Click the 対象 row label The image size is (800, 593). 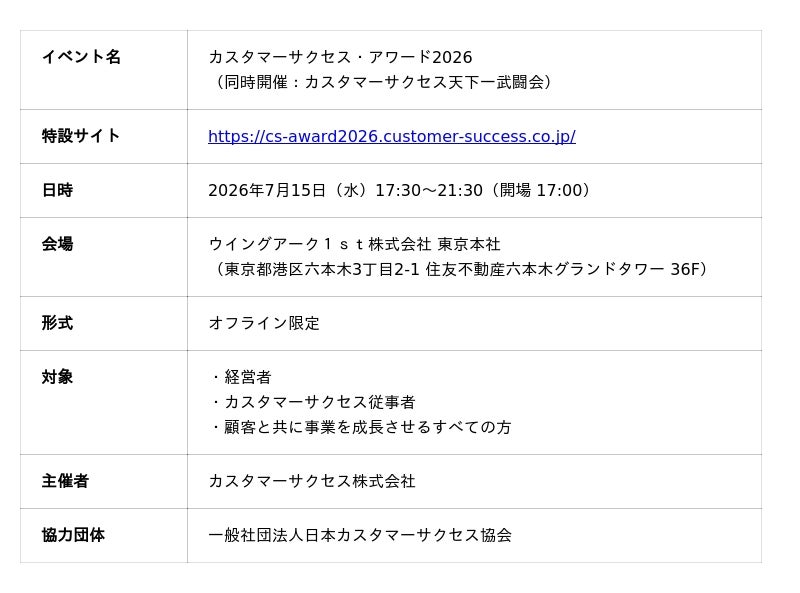(57, 377)
